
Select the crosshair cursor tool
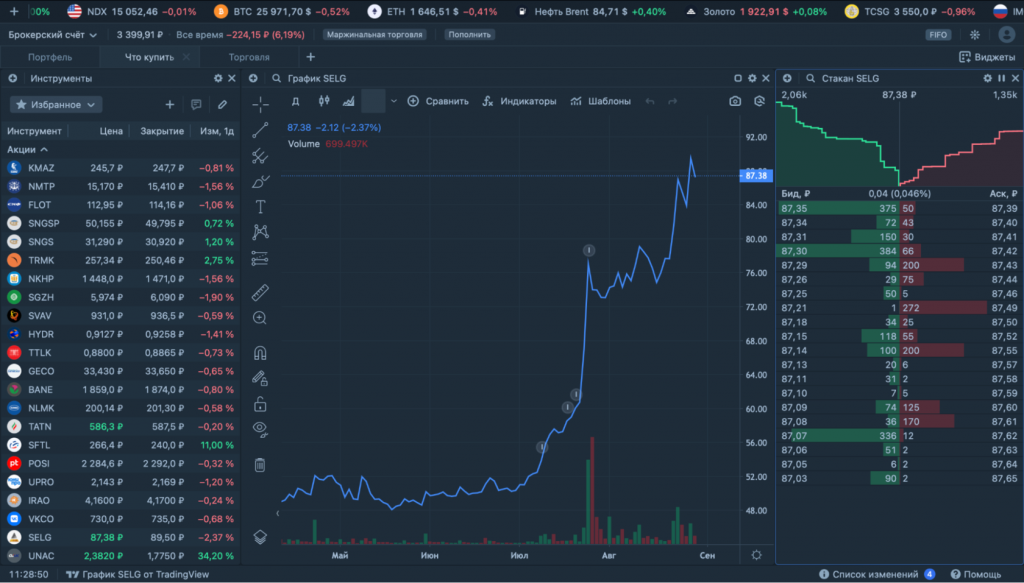point(260,104)
